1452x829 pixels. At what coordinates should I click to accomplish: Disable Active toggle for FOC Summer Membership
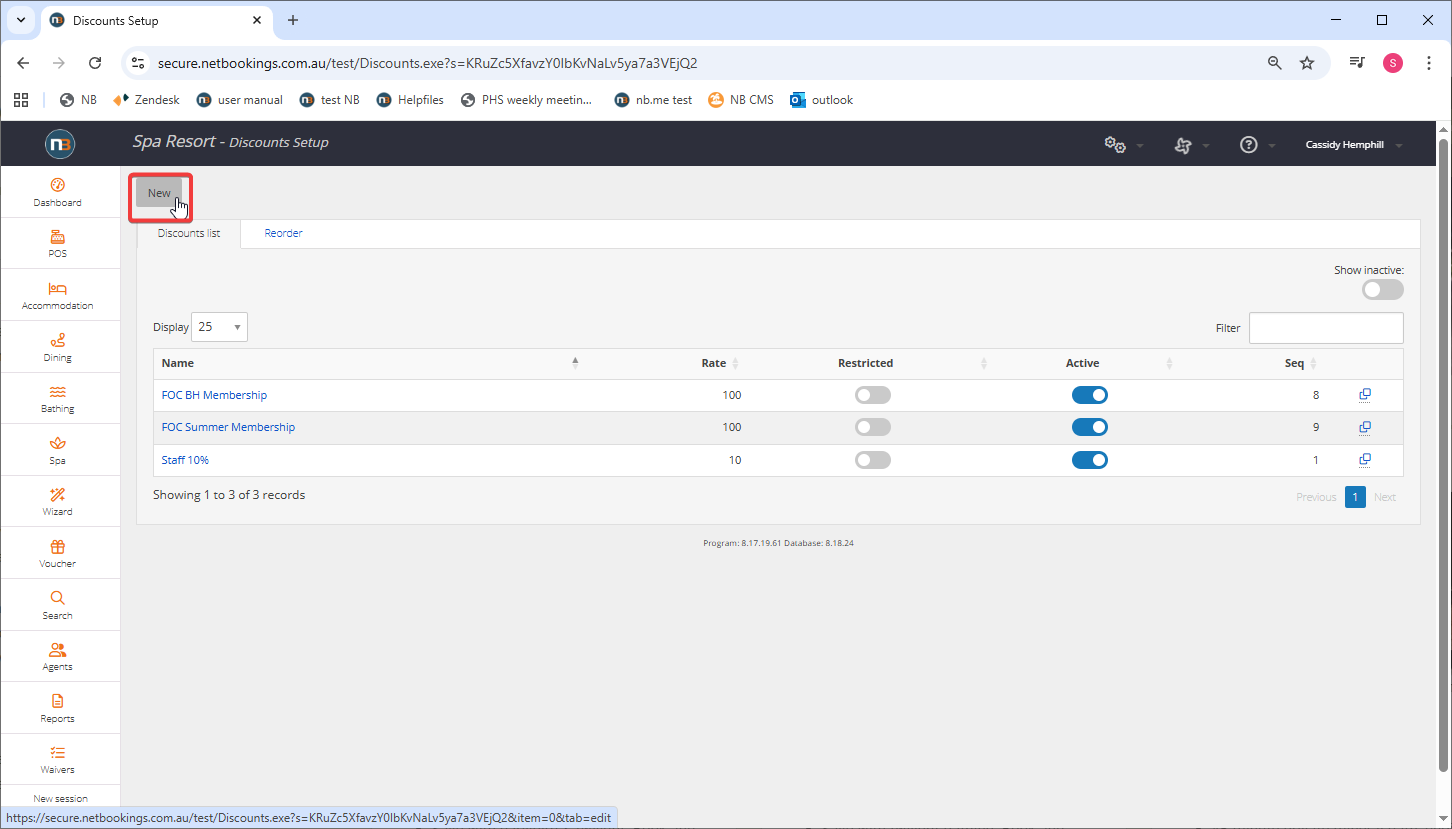pyautogui.click(x=1089, y=427)
